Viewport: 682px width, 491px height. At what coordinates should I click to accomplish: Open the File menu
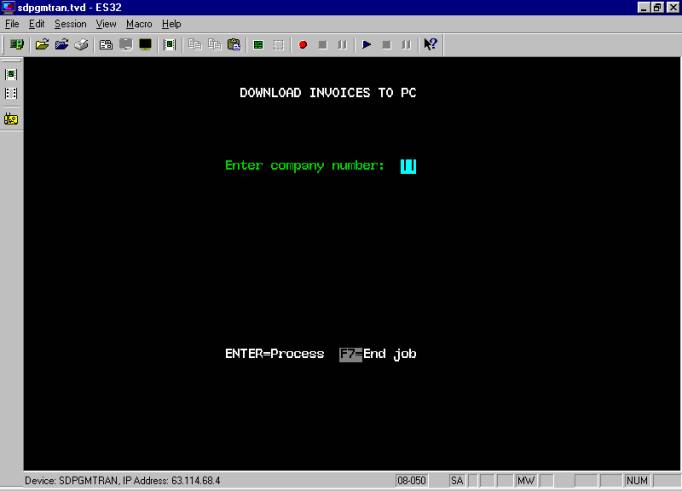click(x=12, y=24)
